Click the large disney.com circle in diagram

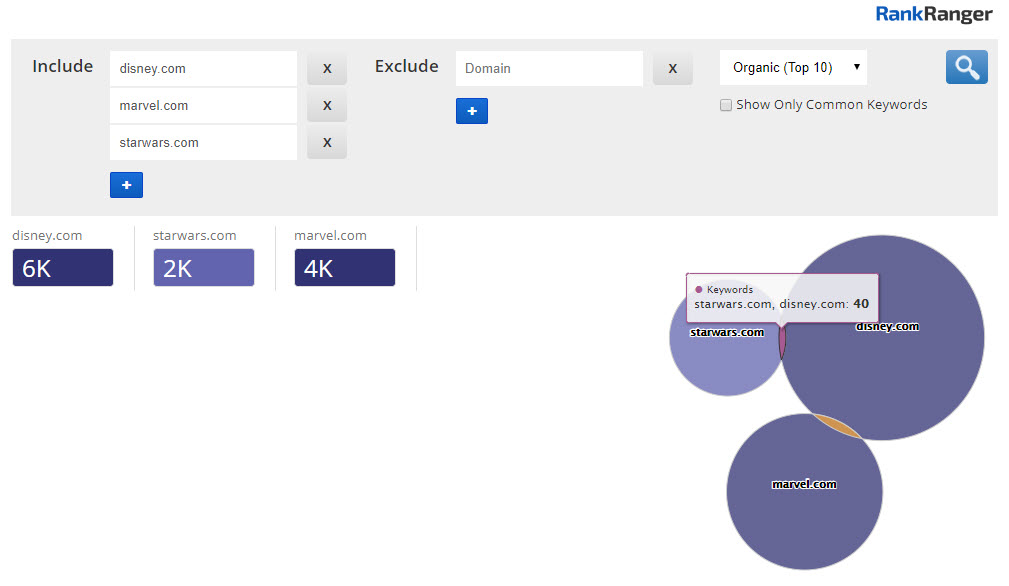tap(900, 370)
